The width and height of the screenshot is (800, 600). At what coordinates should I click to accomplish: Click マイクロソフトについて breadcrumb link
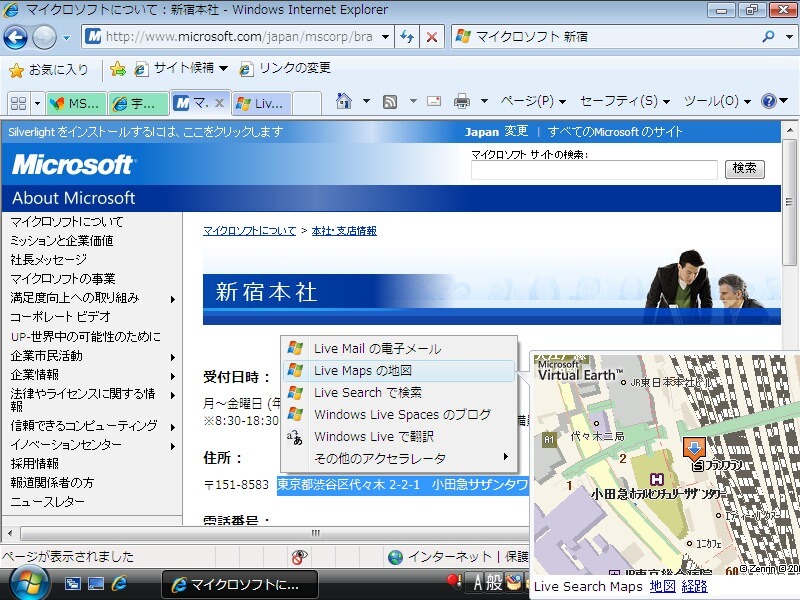[x=249, y=231]
